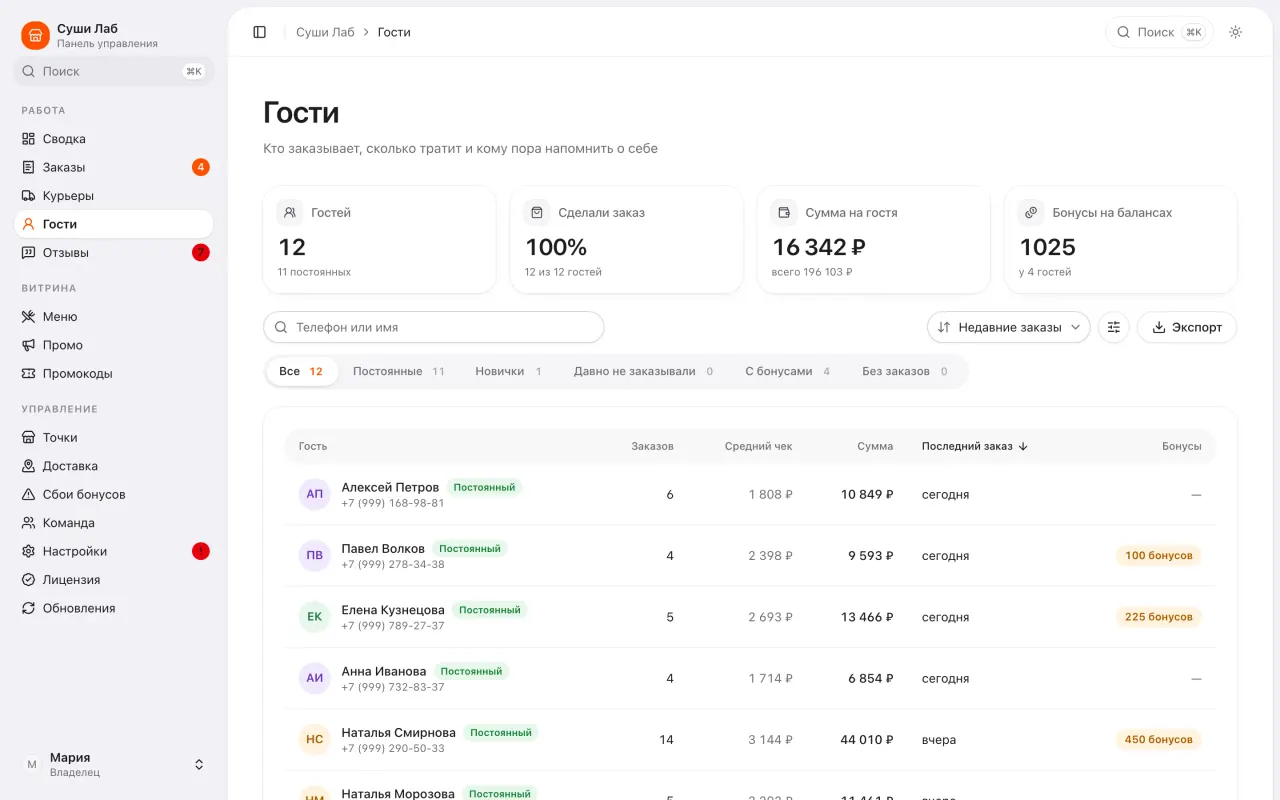Viewport: 1280px width, 800px height.
Task: Click the top-right Поиск button
Action: click(x=1160, y=32)
